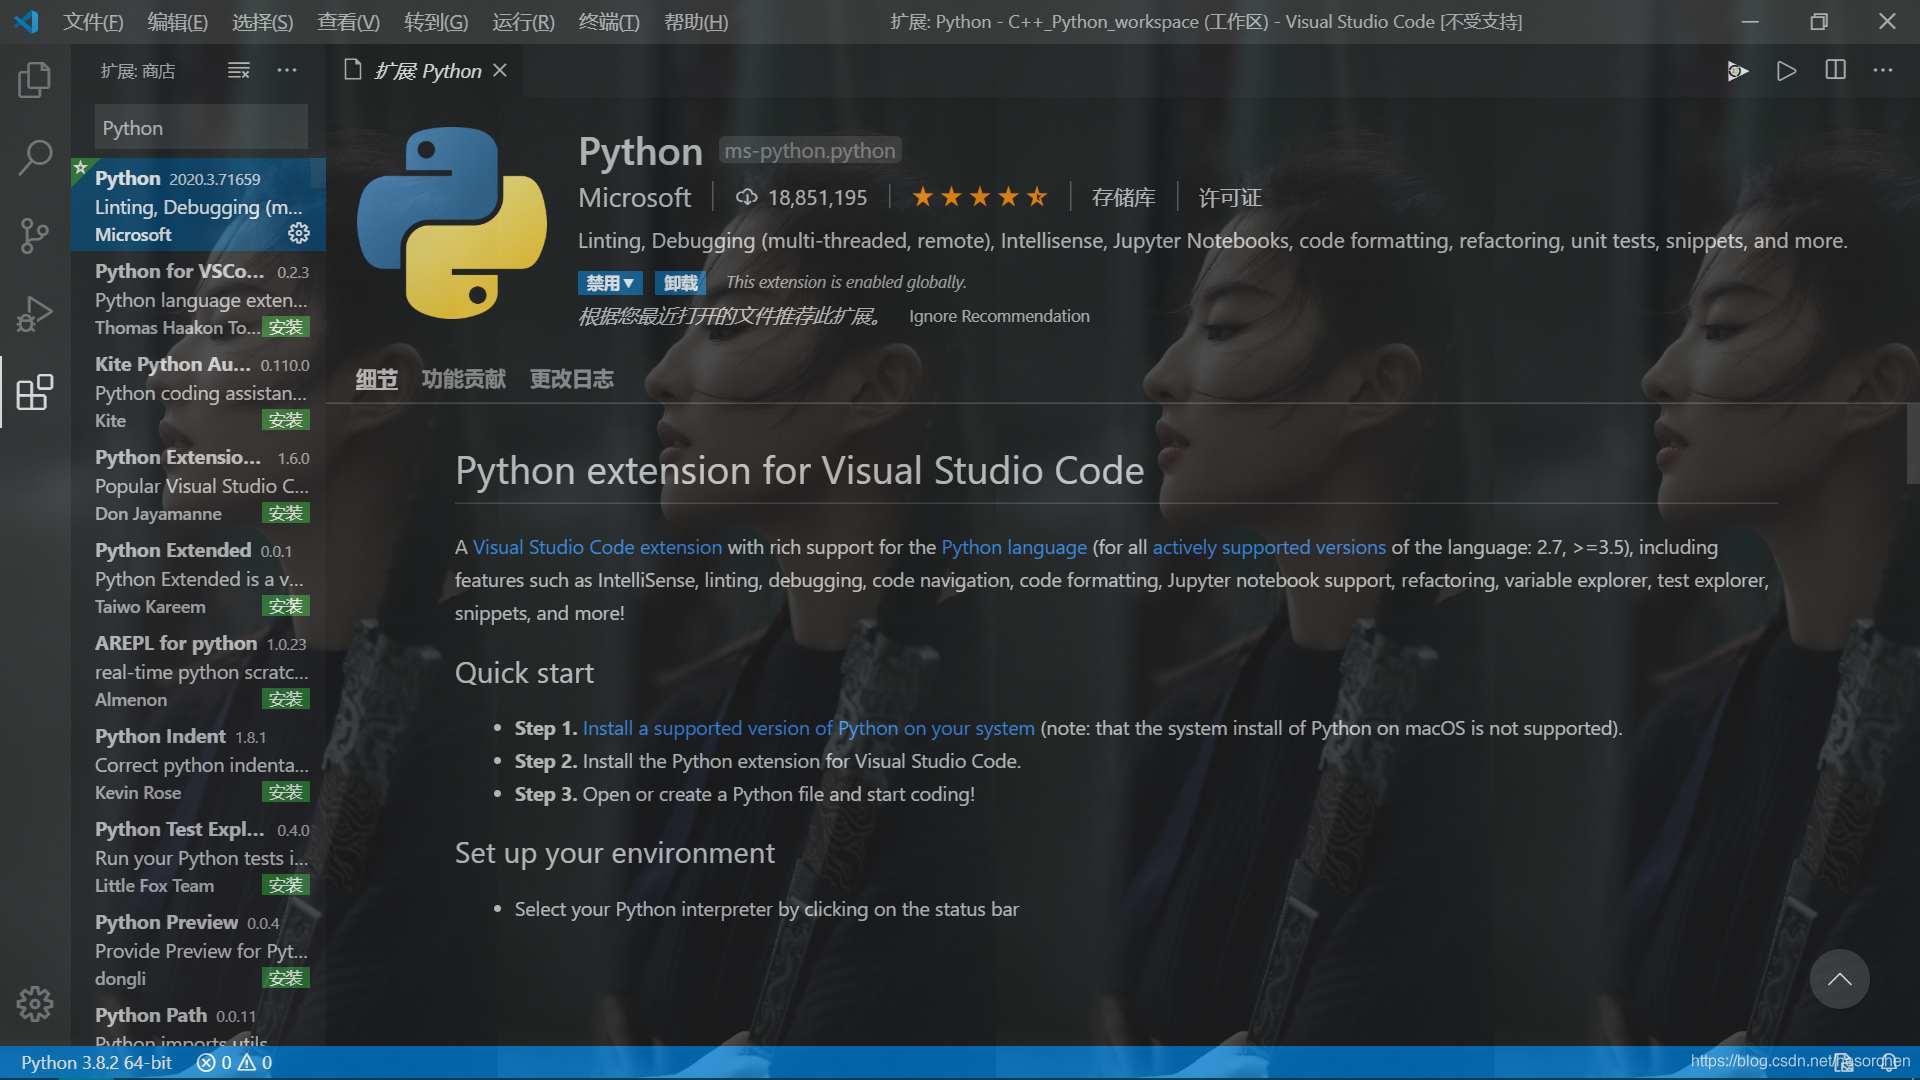
Task: Switch to the 更改日志 changelog tab
Action: [571, 379]
